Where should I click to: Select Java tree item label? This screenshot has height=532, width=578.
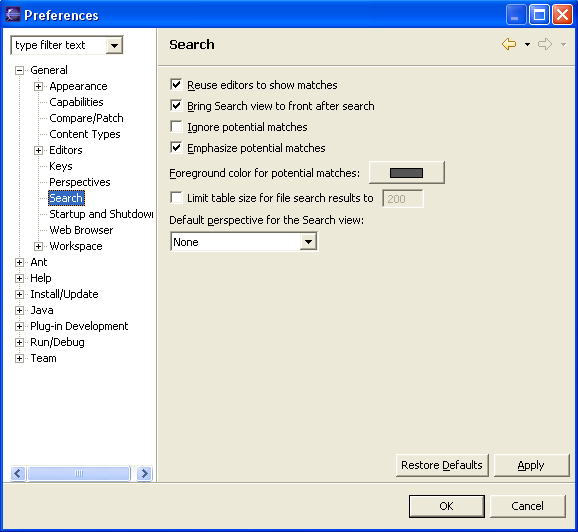tap(42, 310)
